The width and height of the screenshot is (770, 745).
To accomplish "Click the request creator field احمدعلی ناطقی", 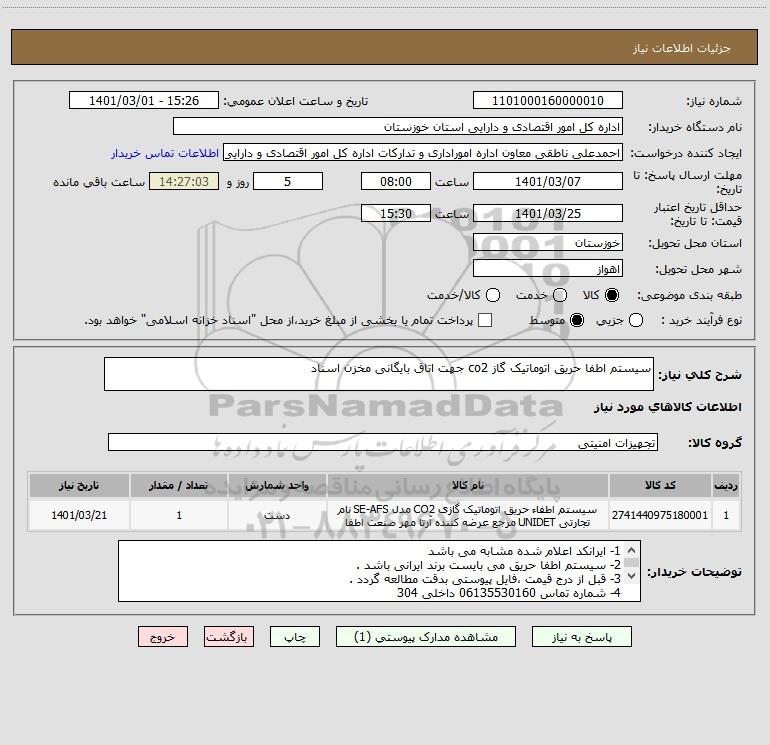I will pos(423,153).
